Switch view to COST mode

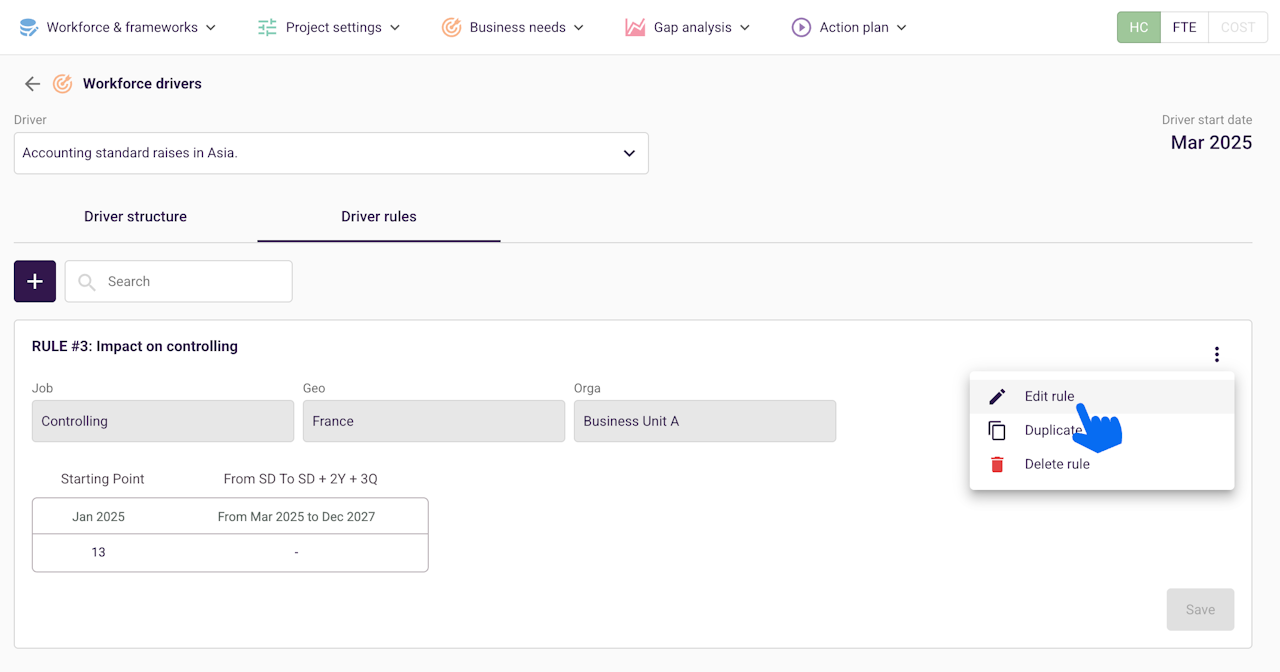(x=1237, y=27)
